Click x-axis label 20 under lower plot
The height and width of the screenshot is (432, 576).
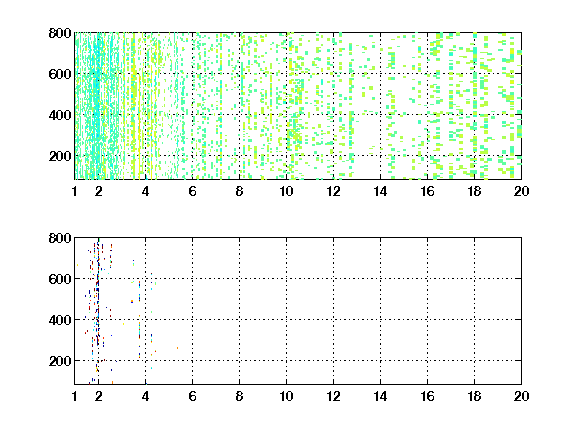521,396
